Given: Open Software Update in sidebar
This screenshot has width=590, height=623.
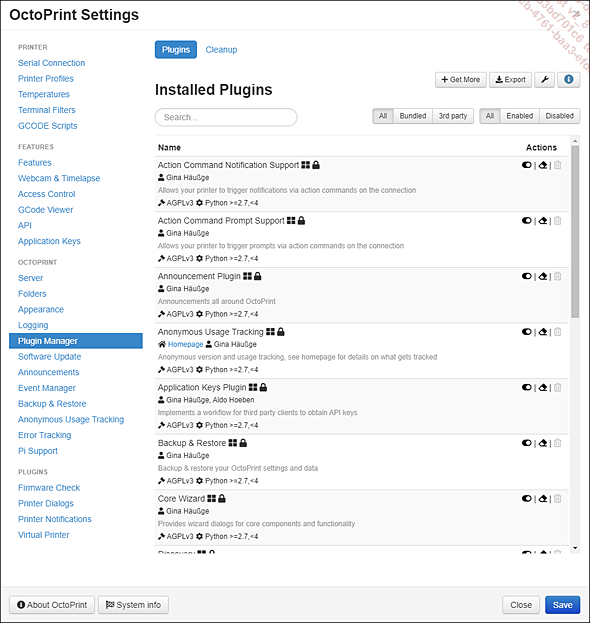Looking at the screenshot, I should tap(49, 357).
